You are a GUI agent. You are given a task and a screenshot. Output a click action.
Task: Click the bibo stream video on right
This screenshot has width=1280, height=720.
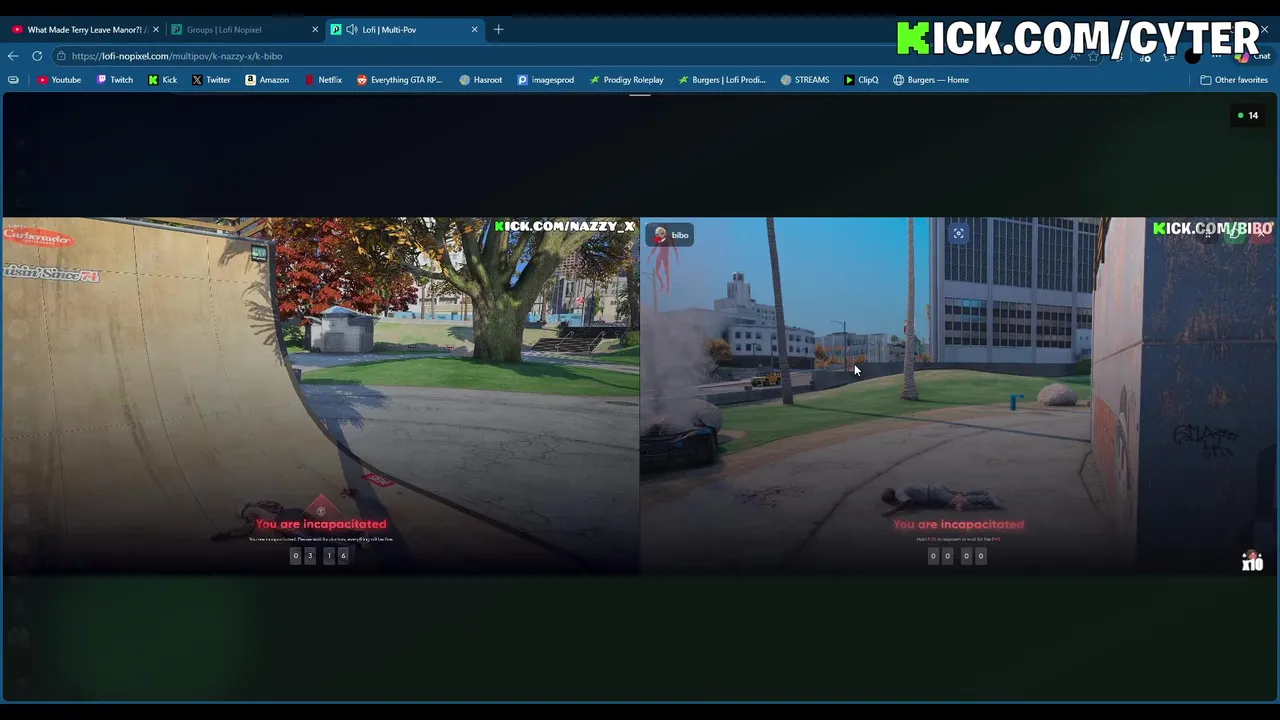tap(958, 396)
